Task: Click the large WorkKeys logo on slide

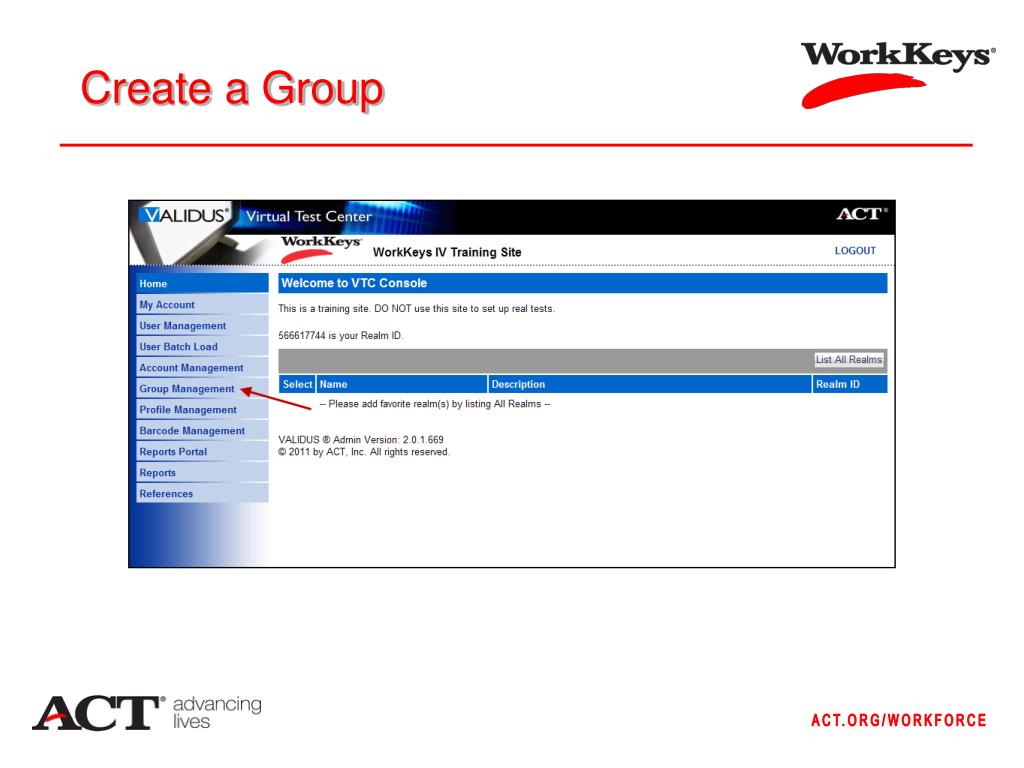Action: pyautogui.click(x=898, y=74)
